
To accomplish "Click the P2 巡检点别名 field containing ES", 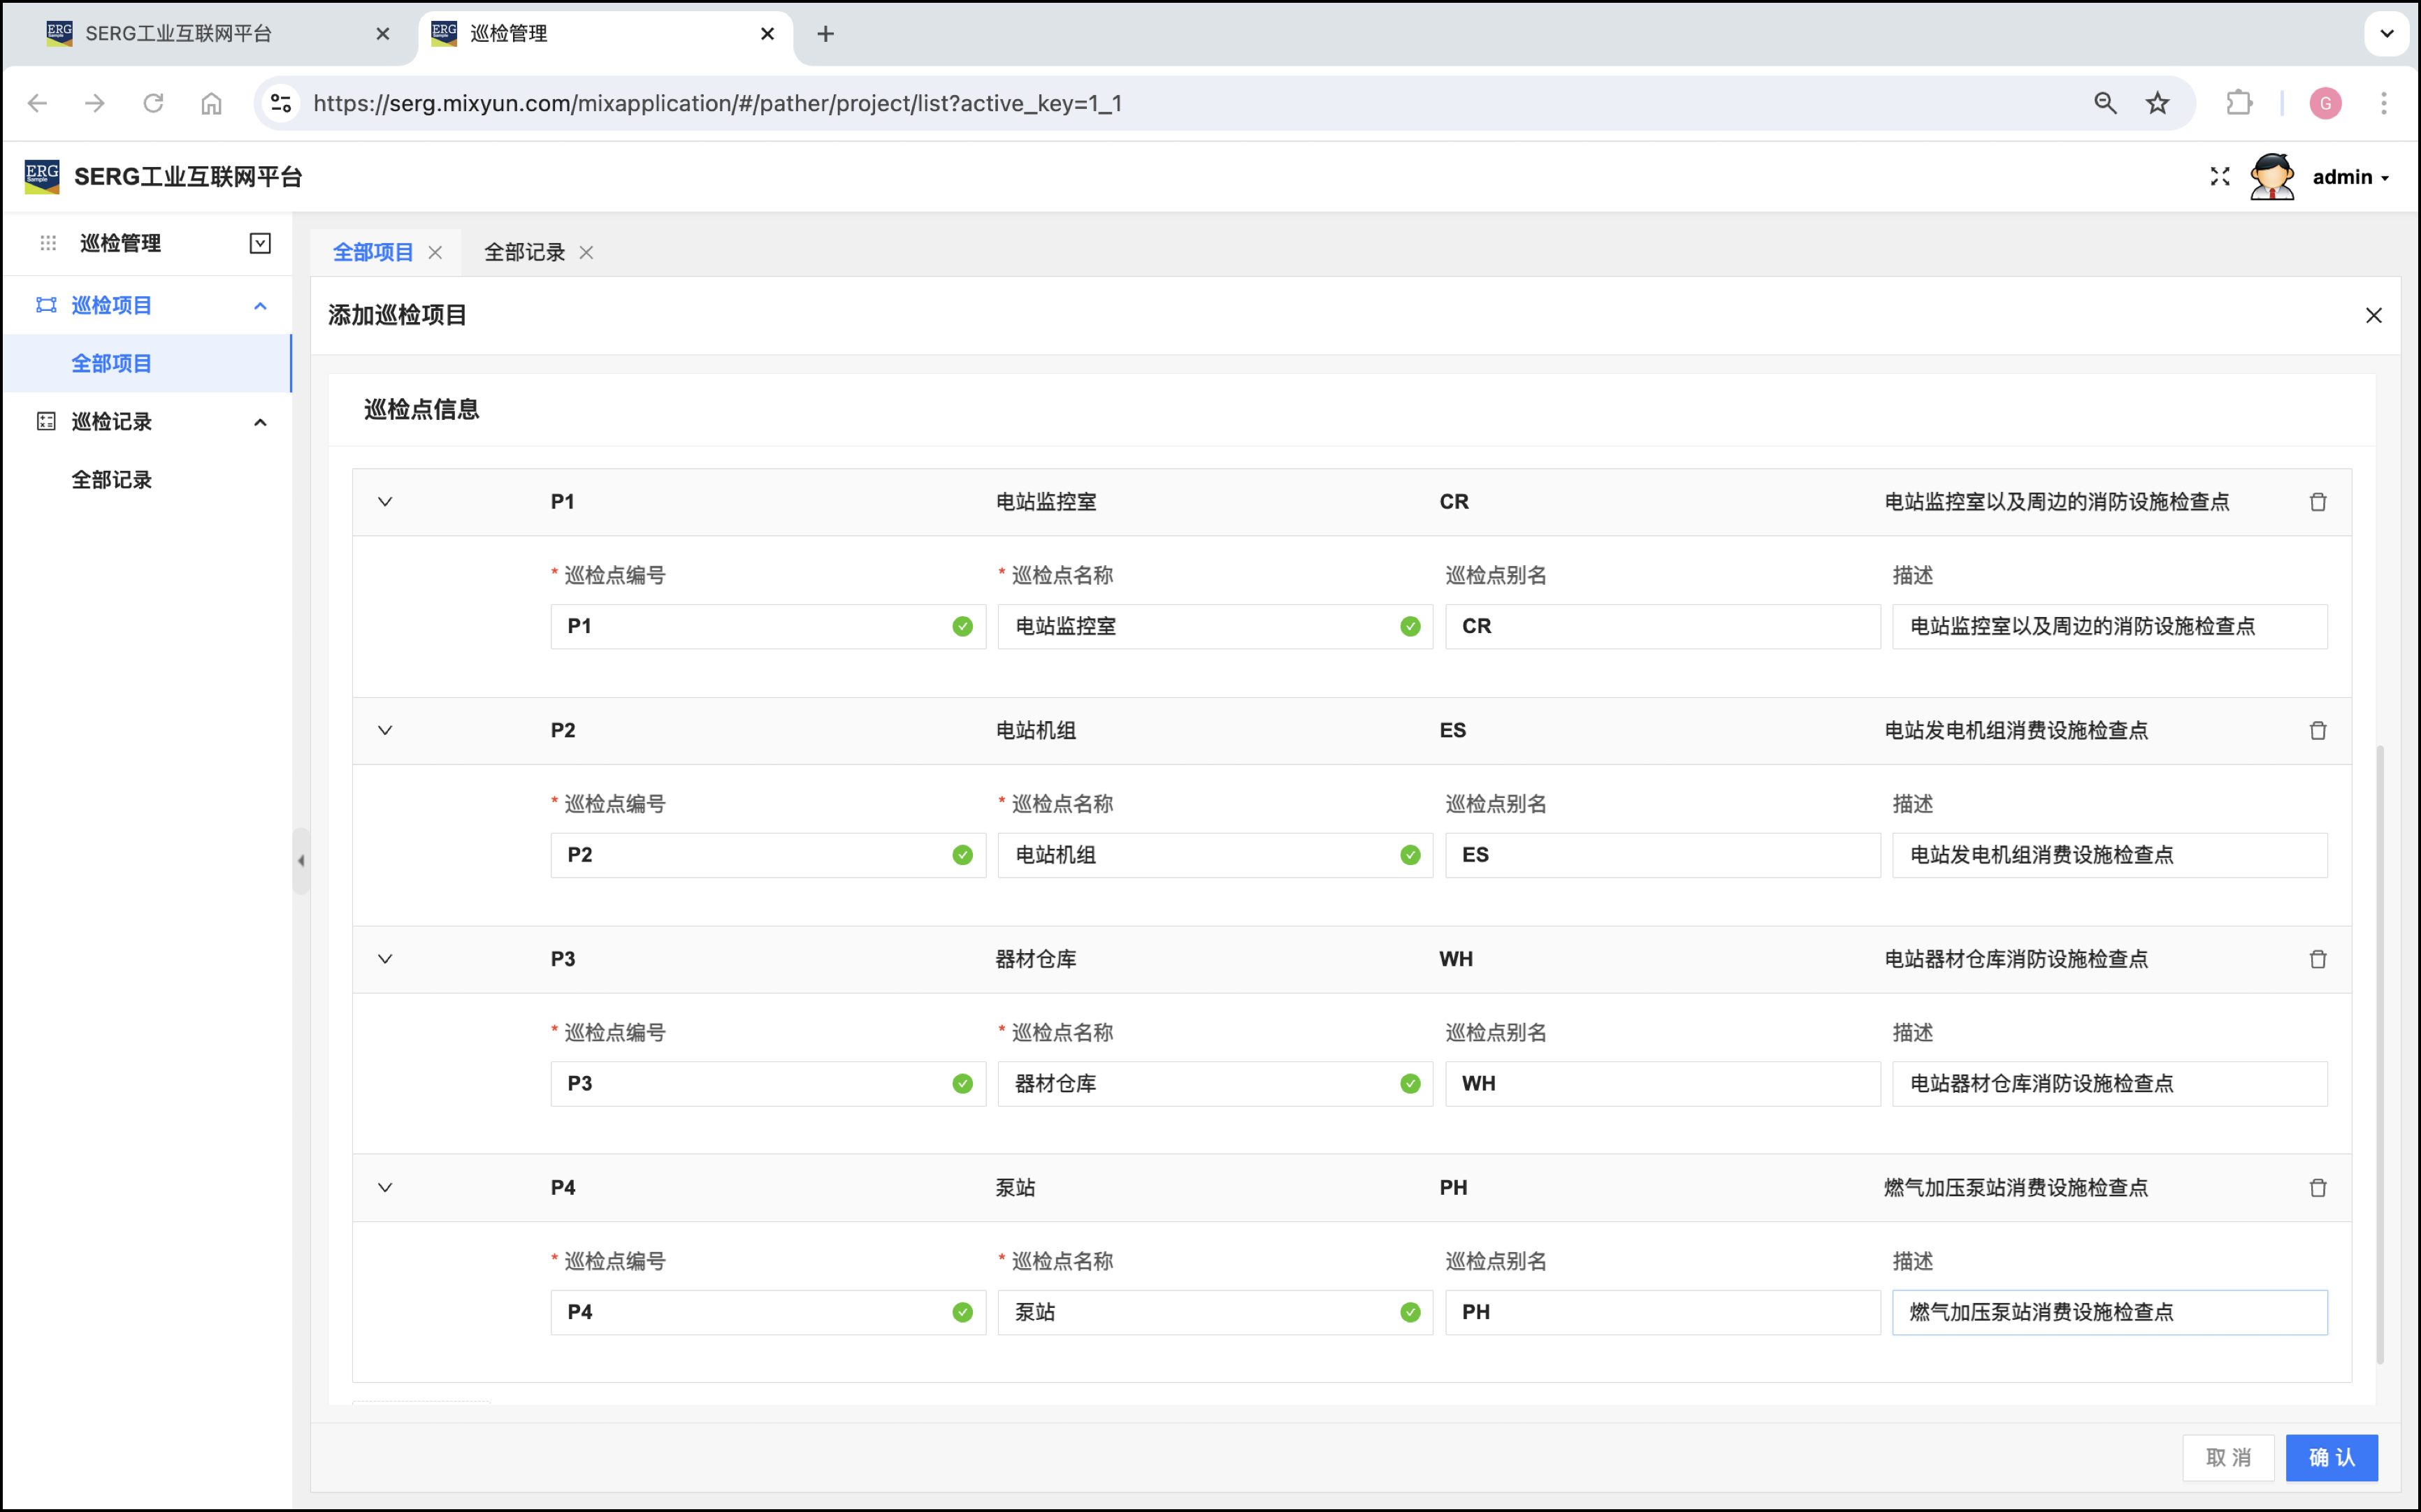I will (1661, 855).
